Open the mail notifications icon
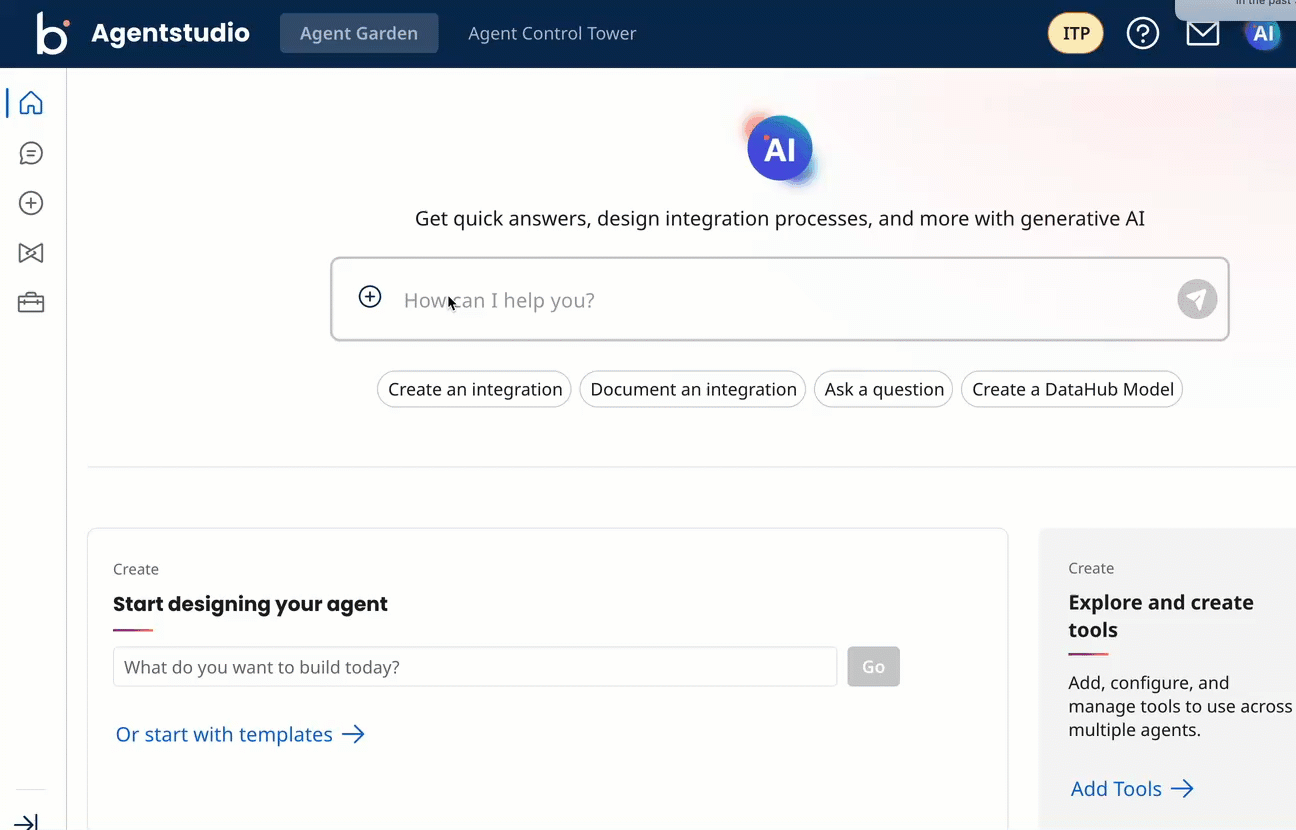Image resolution: width=1296 pixels, height=830 pixels. click(1202, 33)
